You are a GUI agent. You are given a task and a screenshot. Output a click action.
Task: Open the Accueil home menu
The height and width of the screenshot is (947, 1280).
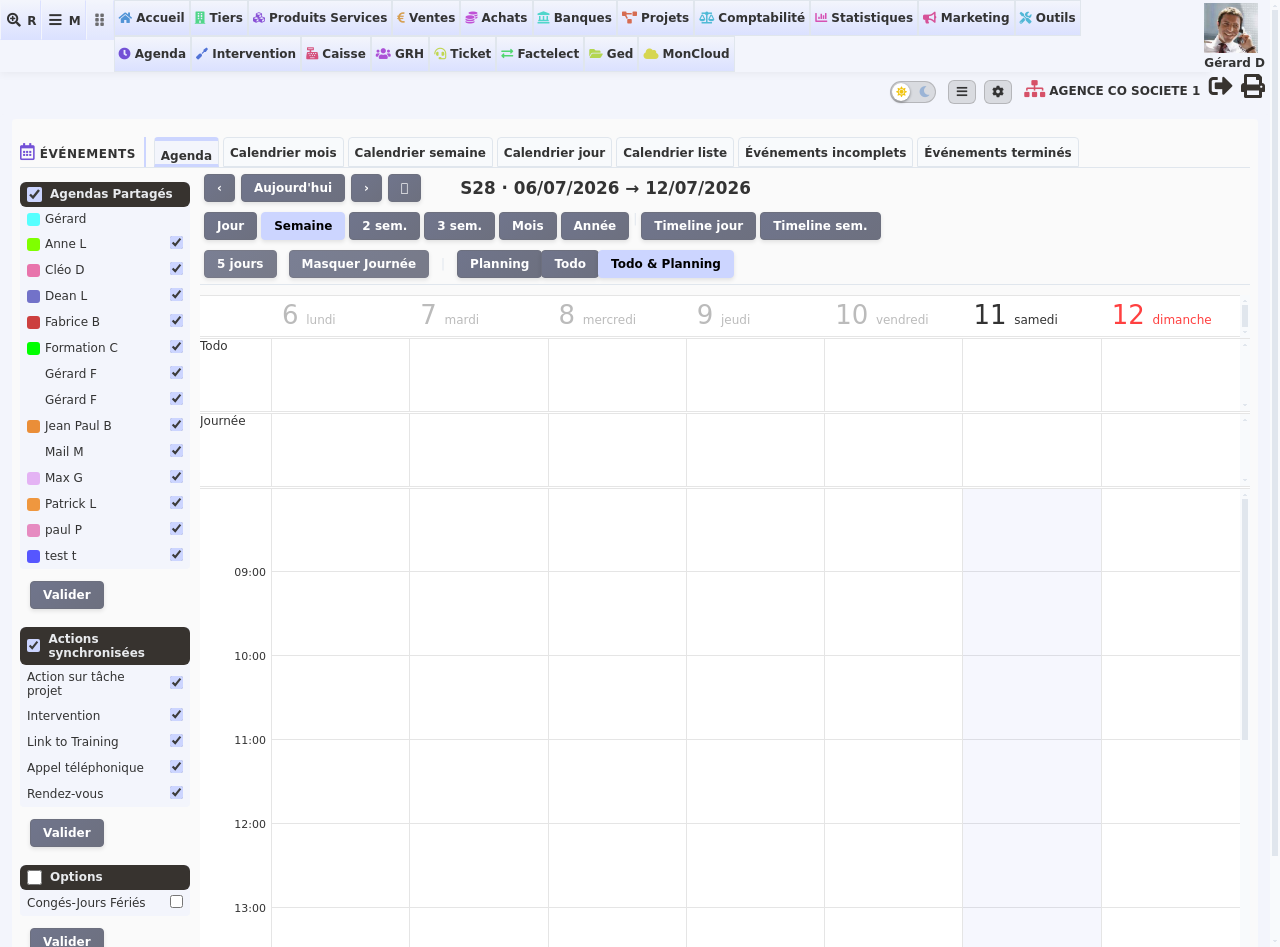pos(152,18)
